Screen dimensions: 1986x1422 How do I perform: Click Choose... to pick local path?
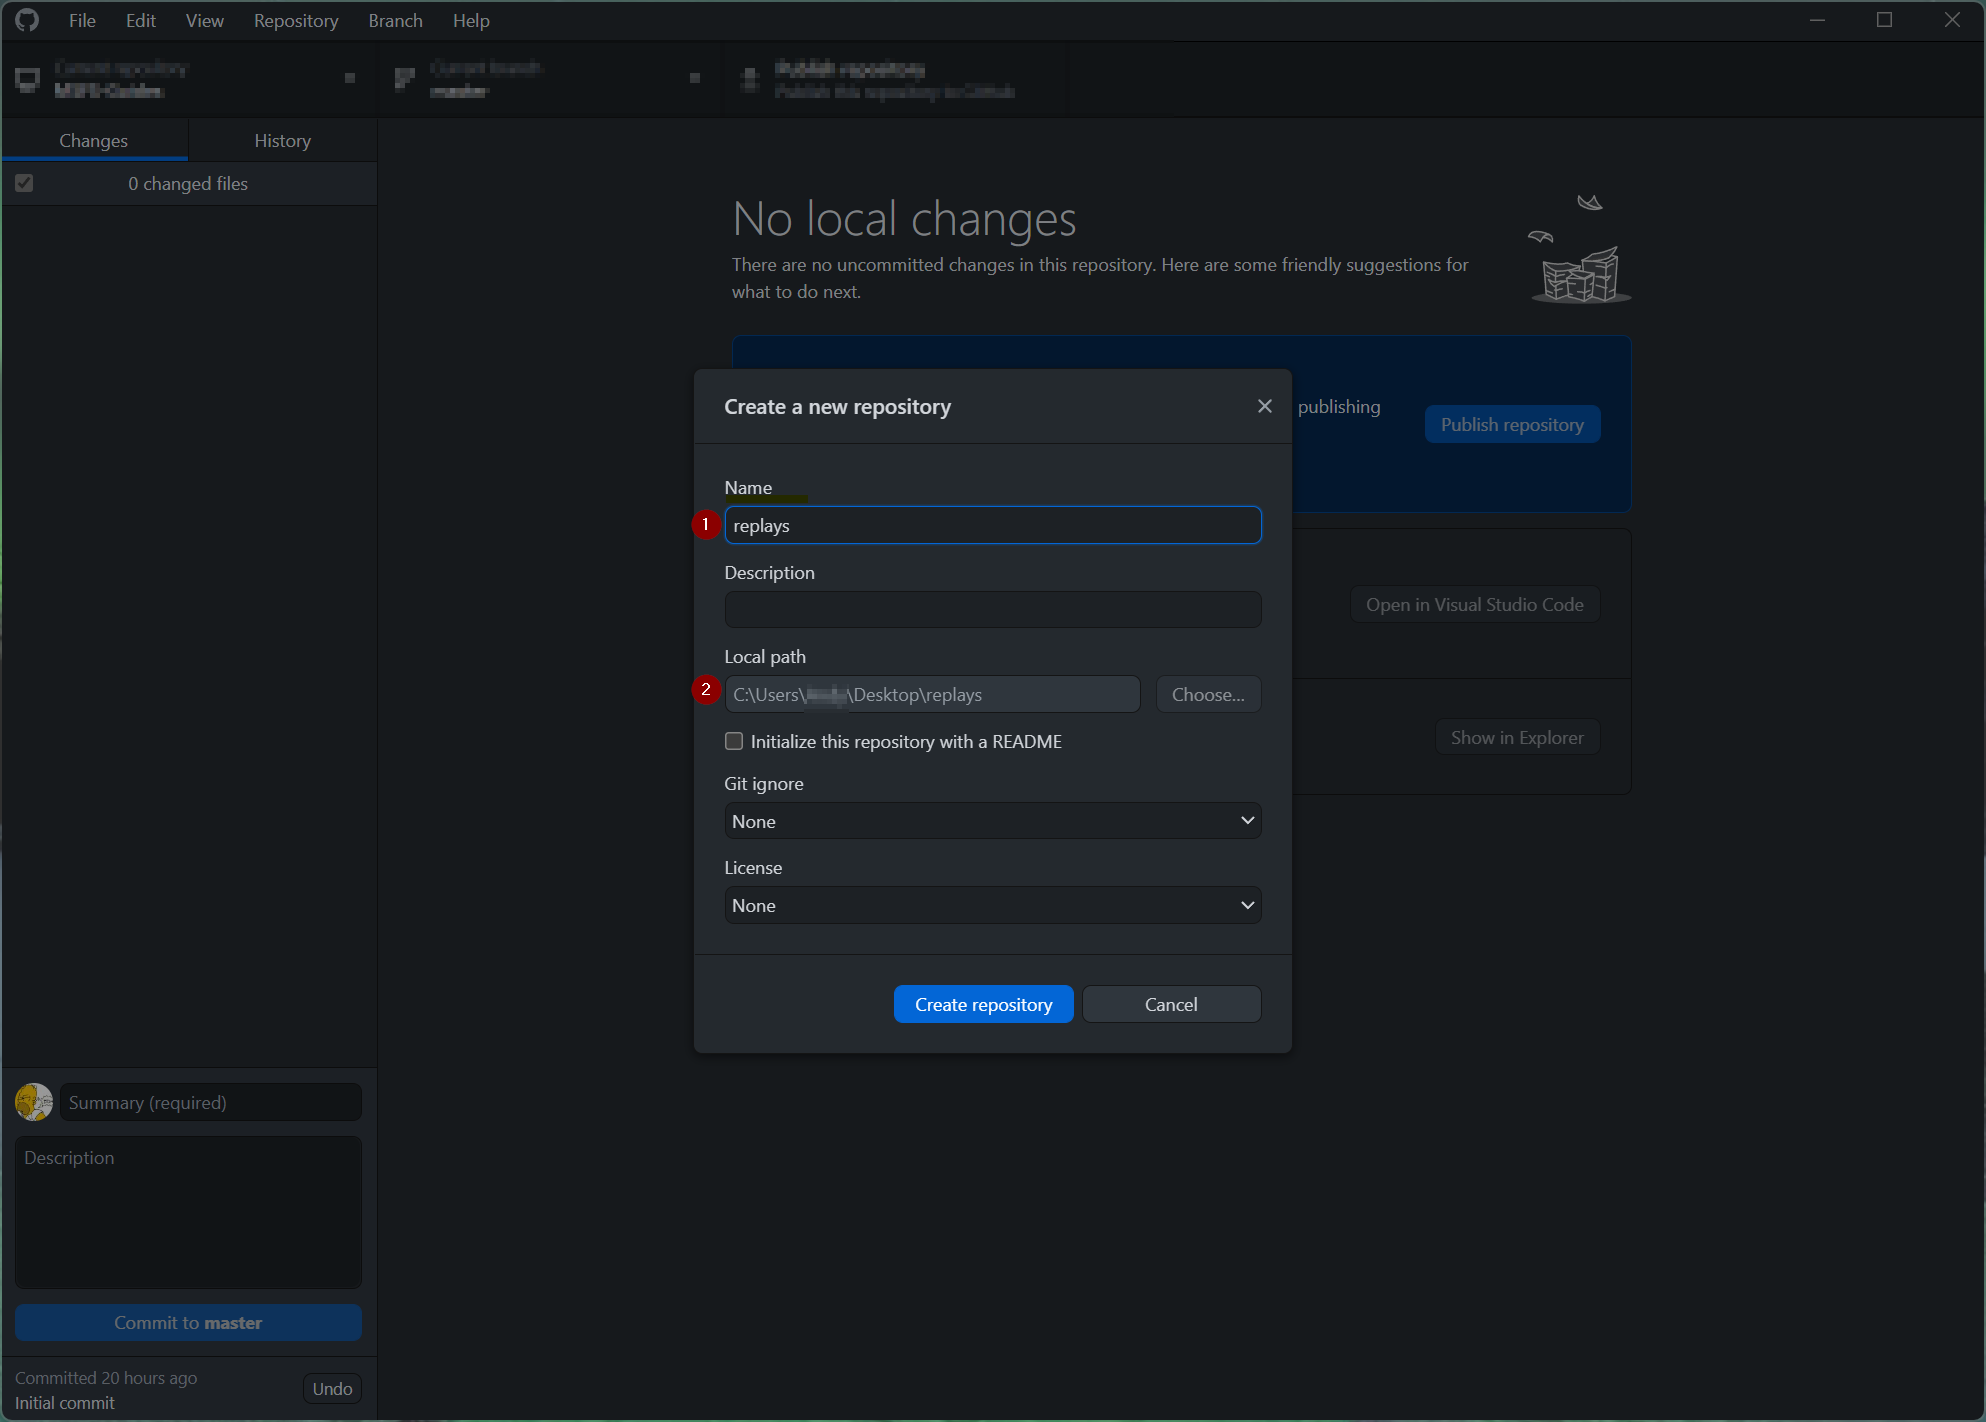[1208, 694]
